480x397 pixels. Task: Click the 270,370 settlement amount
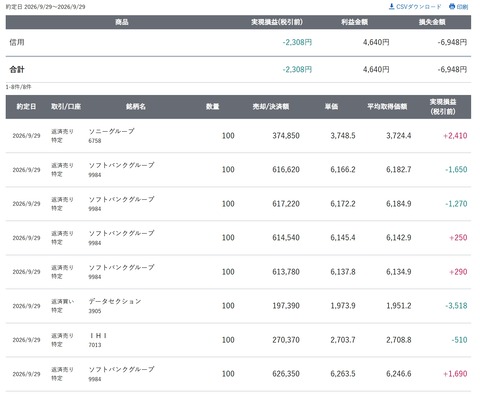point(286,340)
